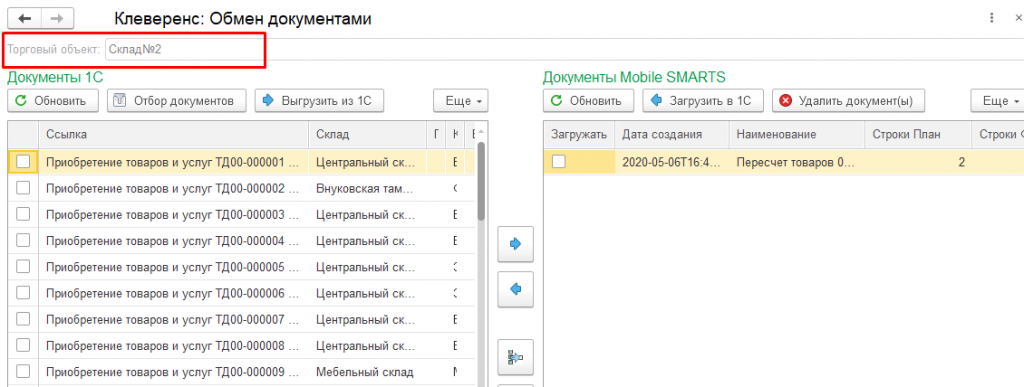The width and height of the screenshot is (1024, 387).
Task: Click Строки План value 2
Action: pos(918,162)
